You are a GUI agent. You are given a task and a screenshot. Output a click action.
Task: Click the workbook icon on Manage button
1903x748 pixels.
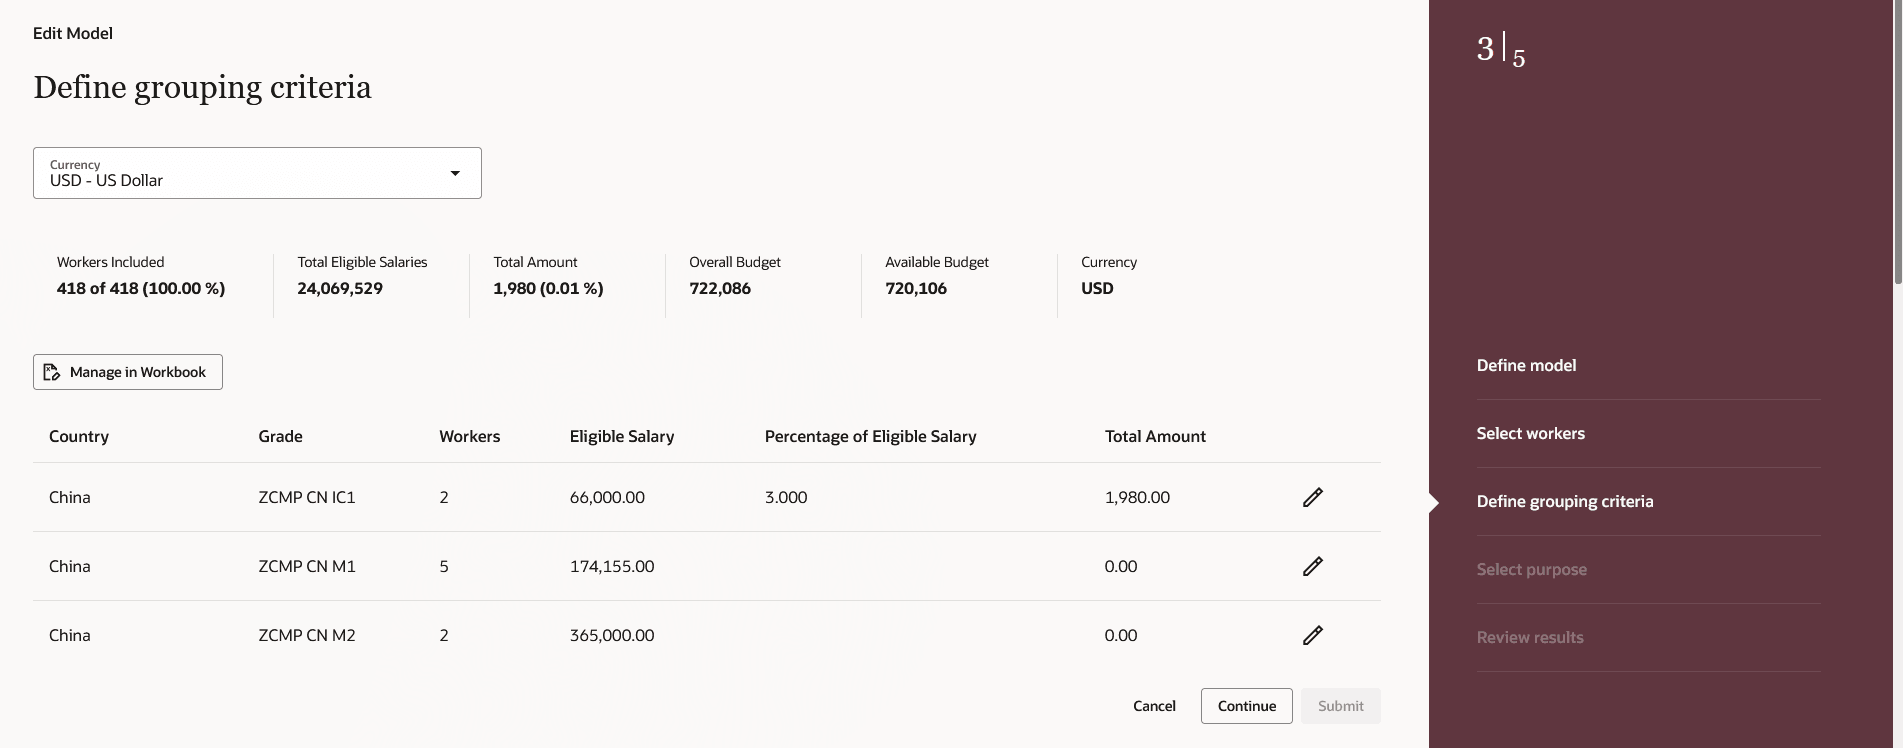(52, 372)
